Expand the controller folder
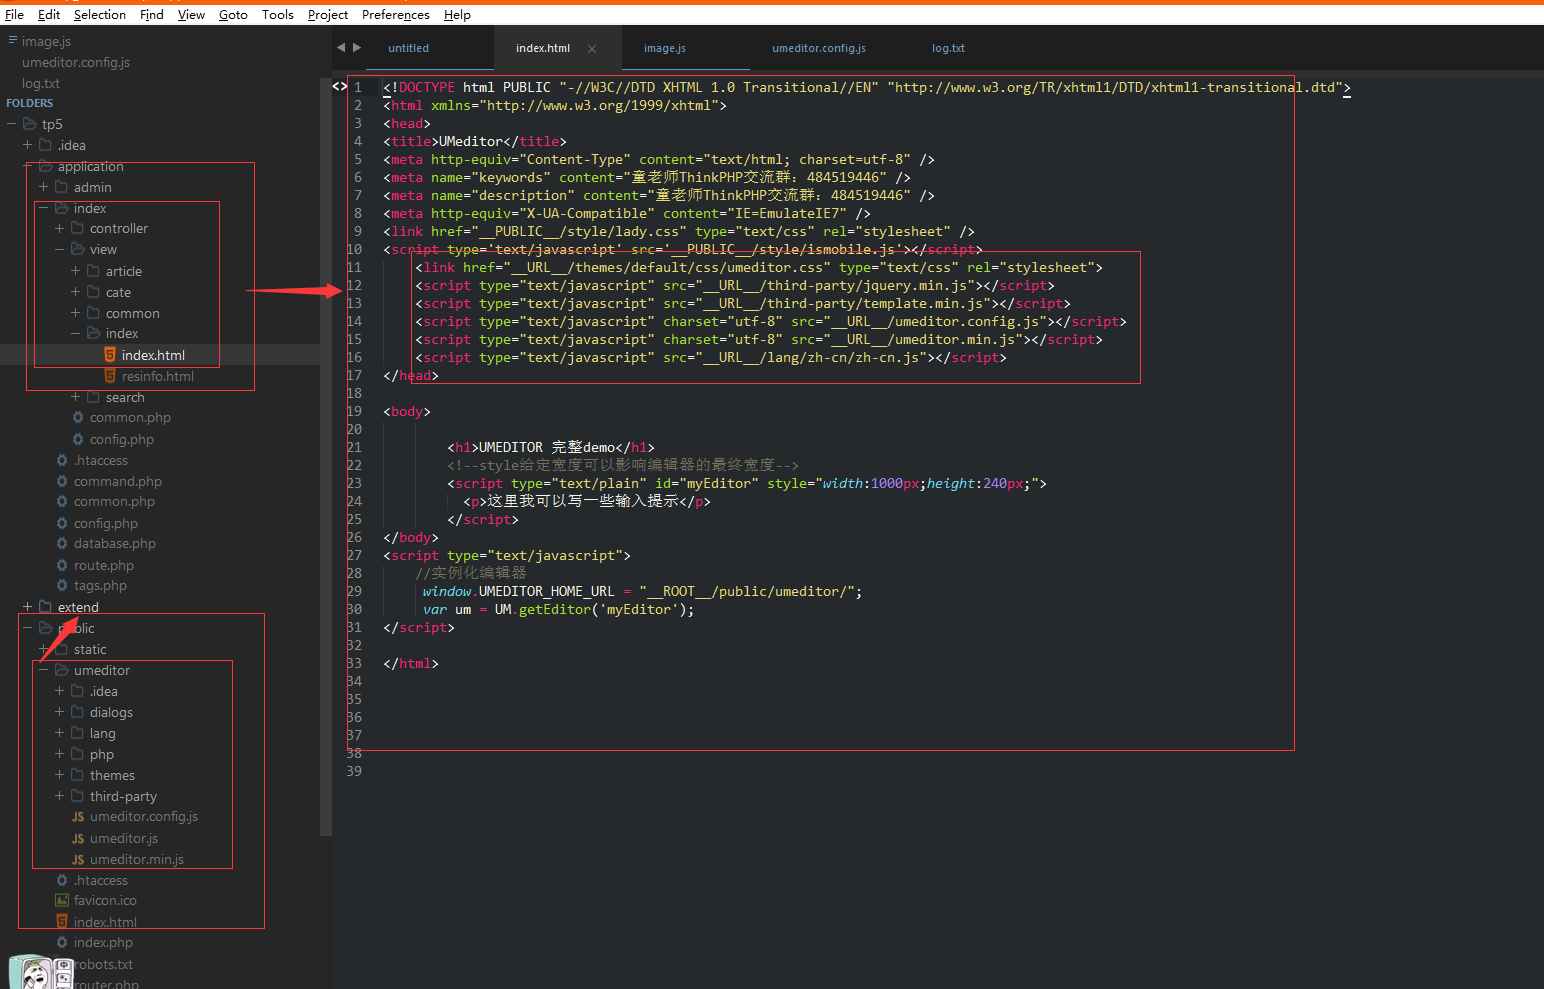 60,229
